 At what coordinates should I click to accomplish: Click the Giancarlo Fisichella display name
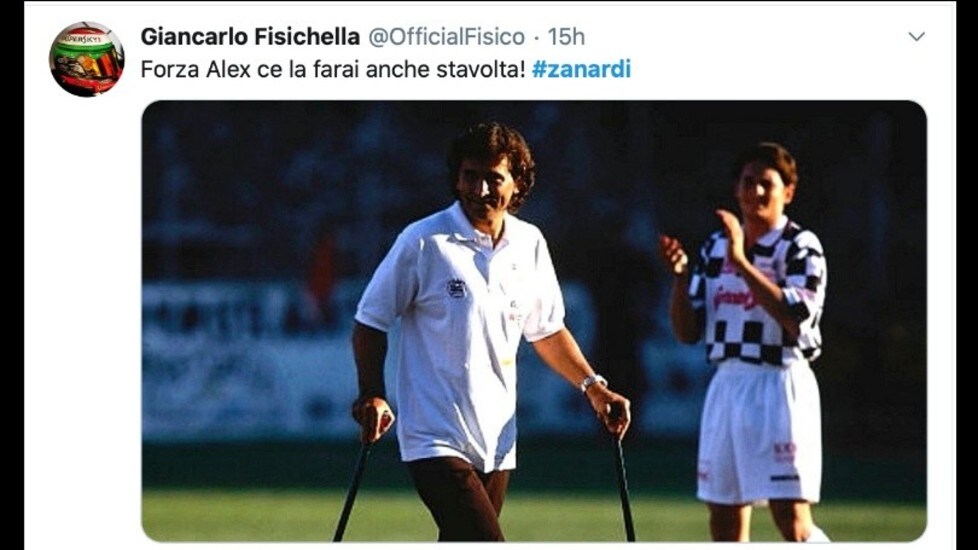coord(250,37)
